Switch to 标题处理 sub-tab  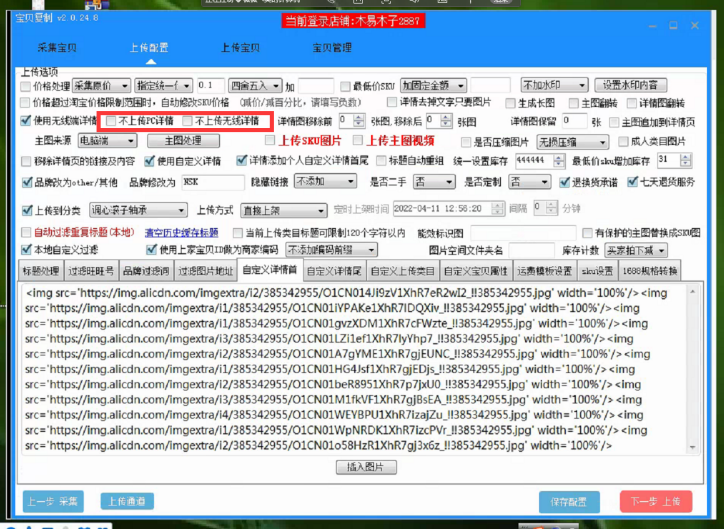[41, 271]
